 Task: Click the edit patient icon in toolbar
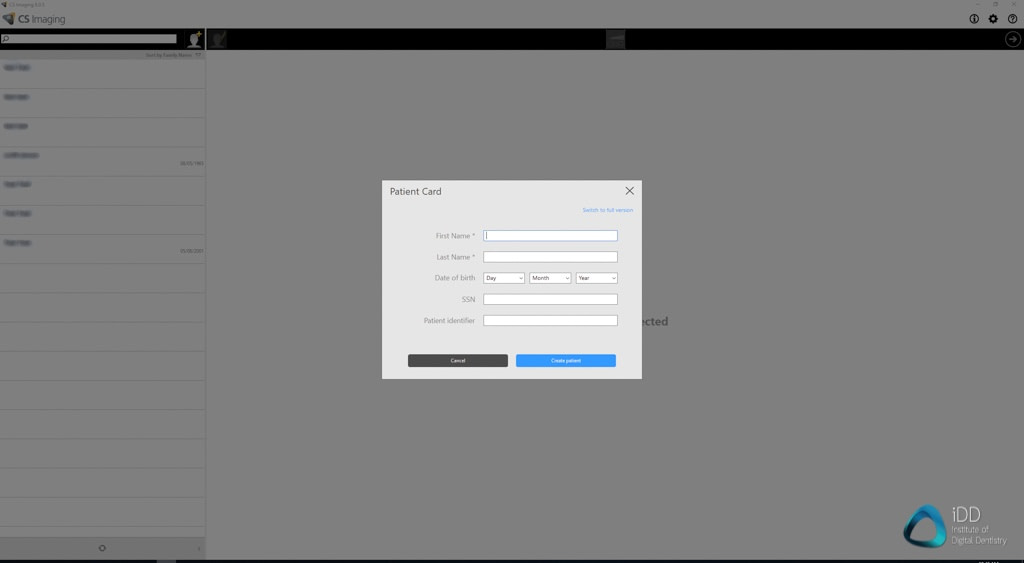pos(219,39)
